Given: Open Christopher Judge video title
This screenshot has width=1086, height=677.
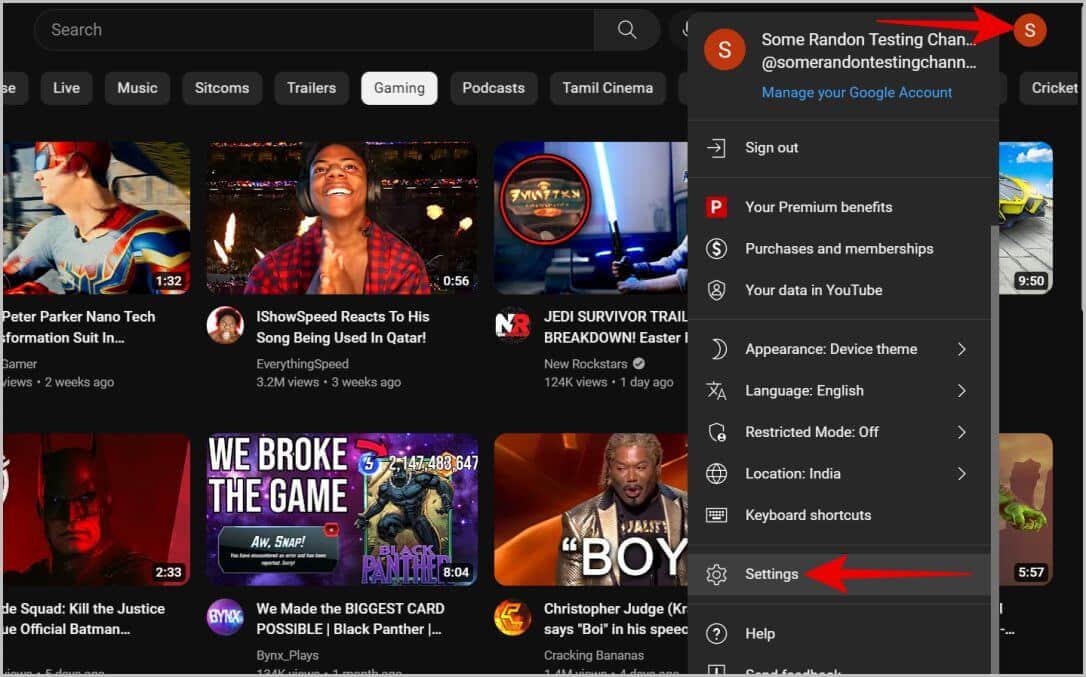Looking at the screenshot, I should click(x=616, y=619).
